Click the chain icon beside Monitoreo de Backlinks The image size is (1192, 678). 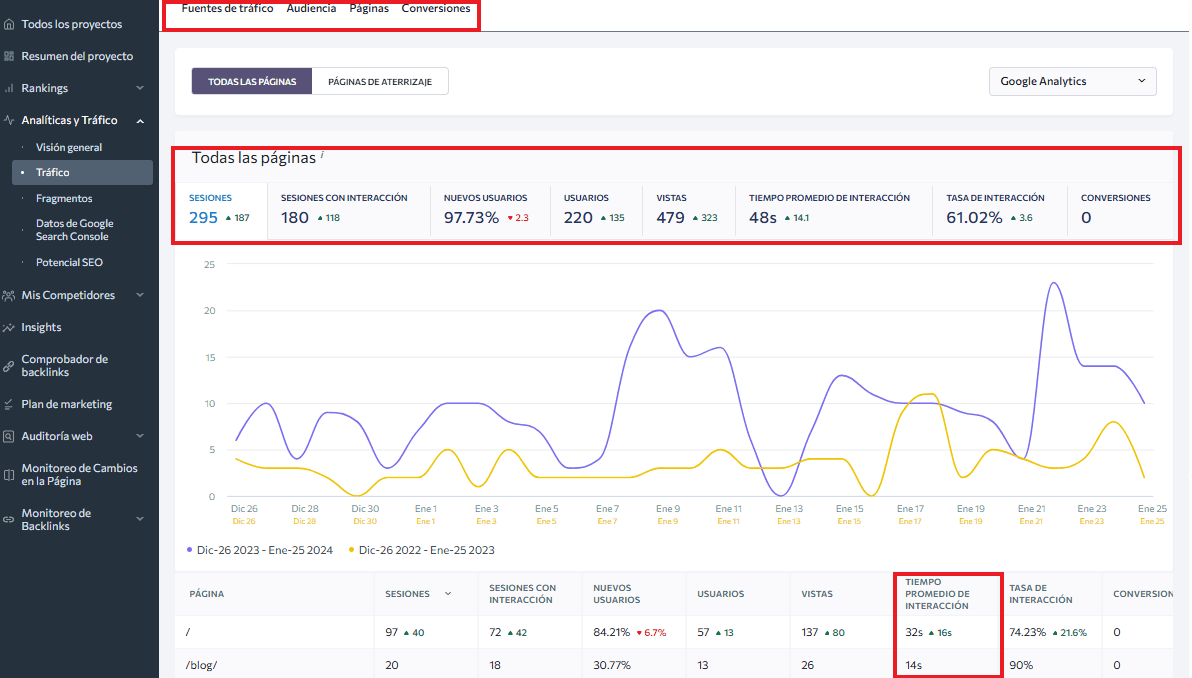point(9,519)
